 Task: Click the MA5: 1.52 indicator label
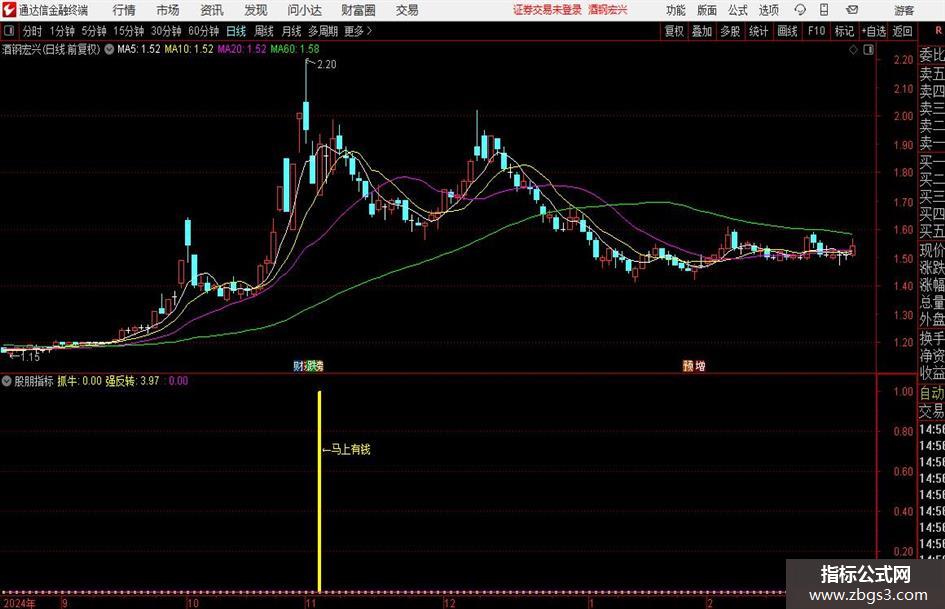click(139, 49)
